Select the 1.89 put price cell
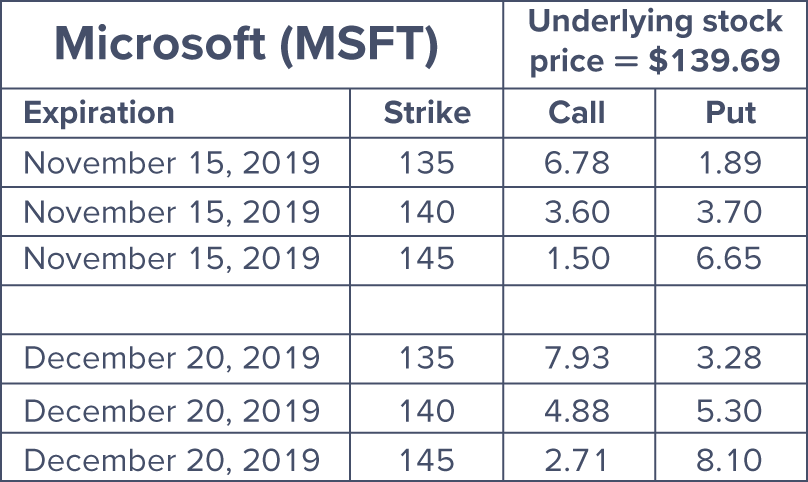Screen dimensions: 808x482 (731, 162)
